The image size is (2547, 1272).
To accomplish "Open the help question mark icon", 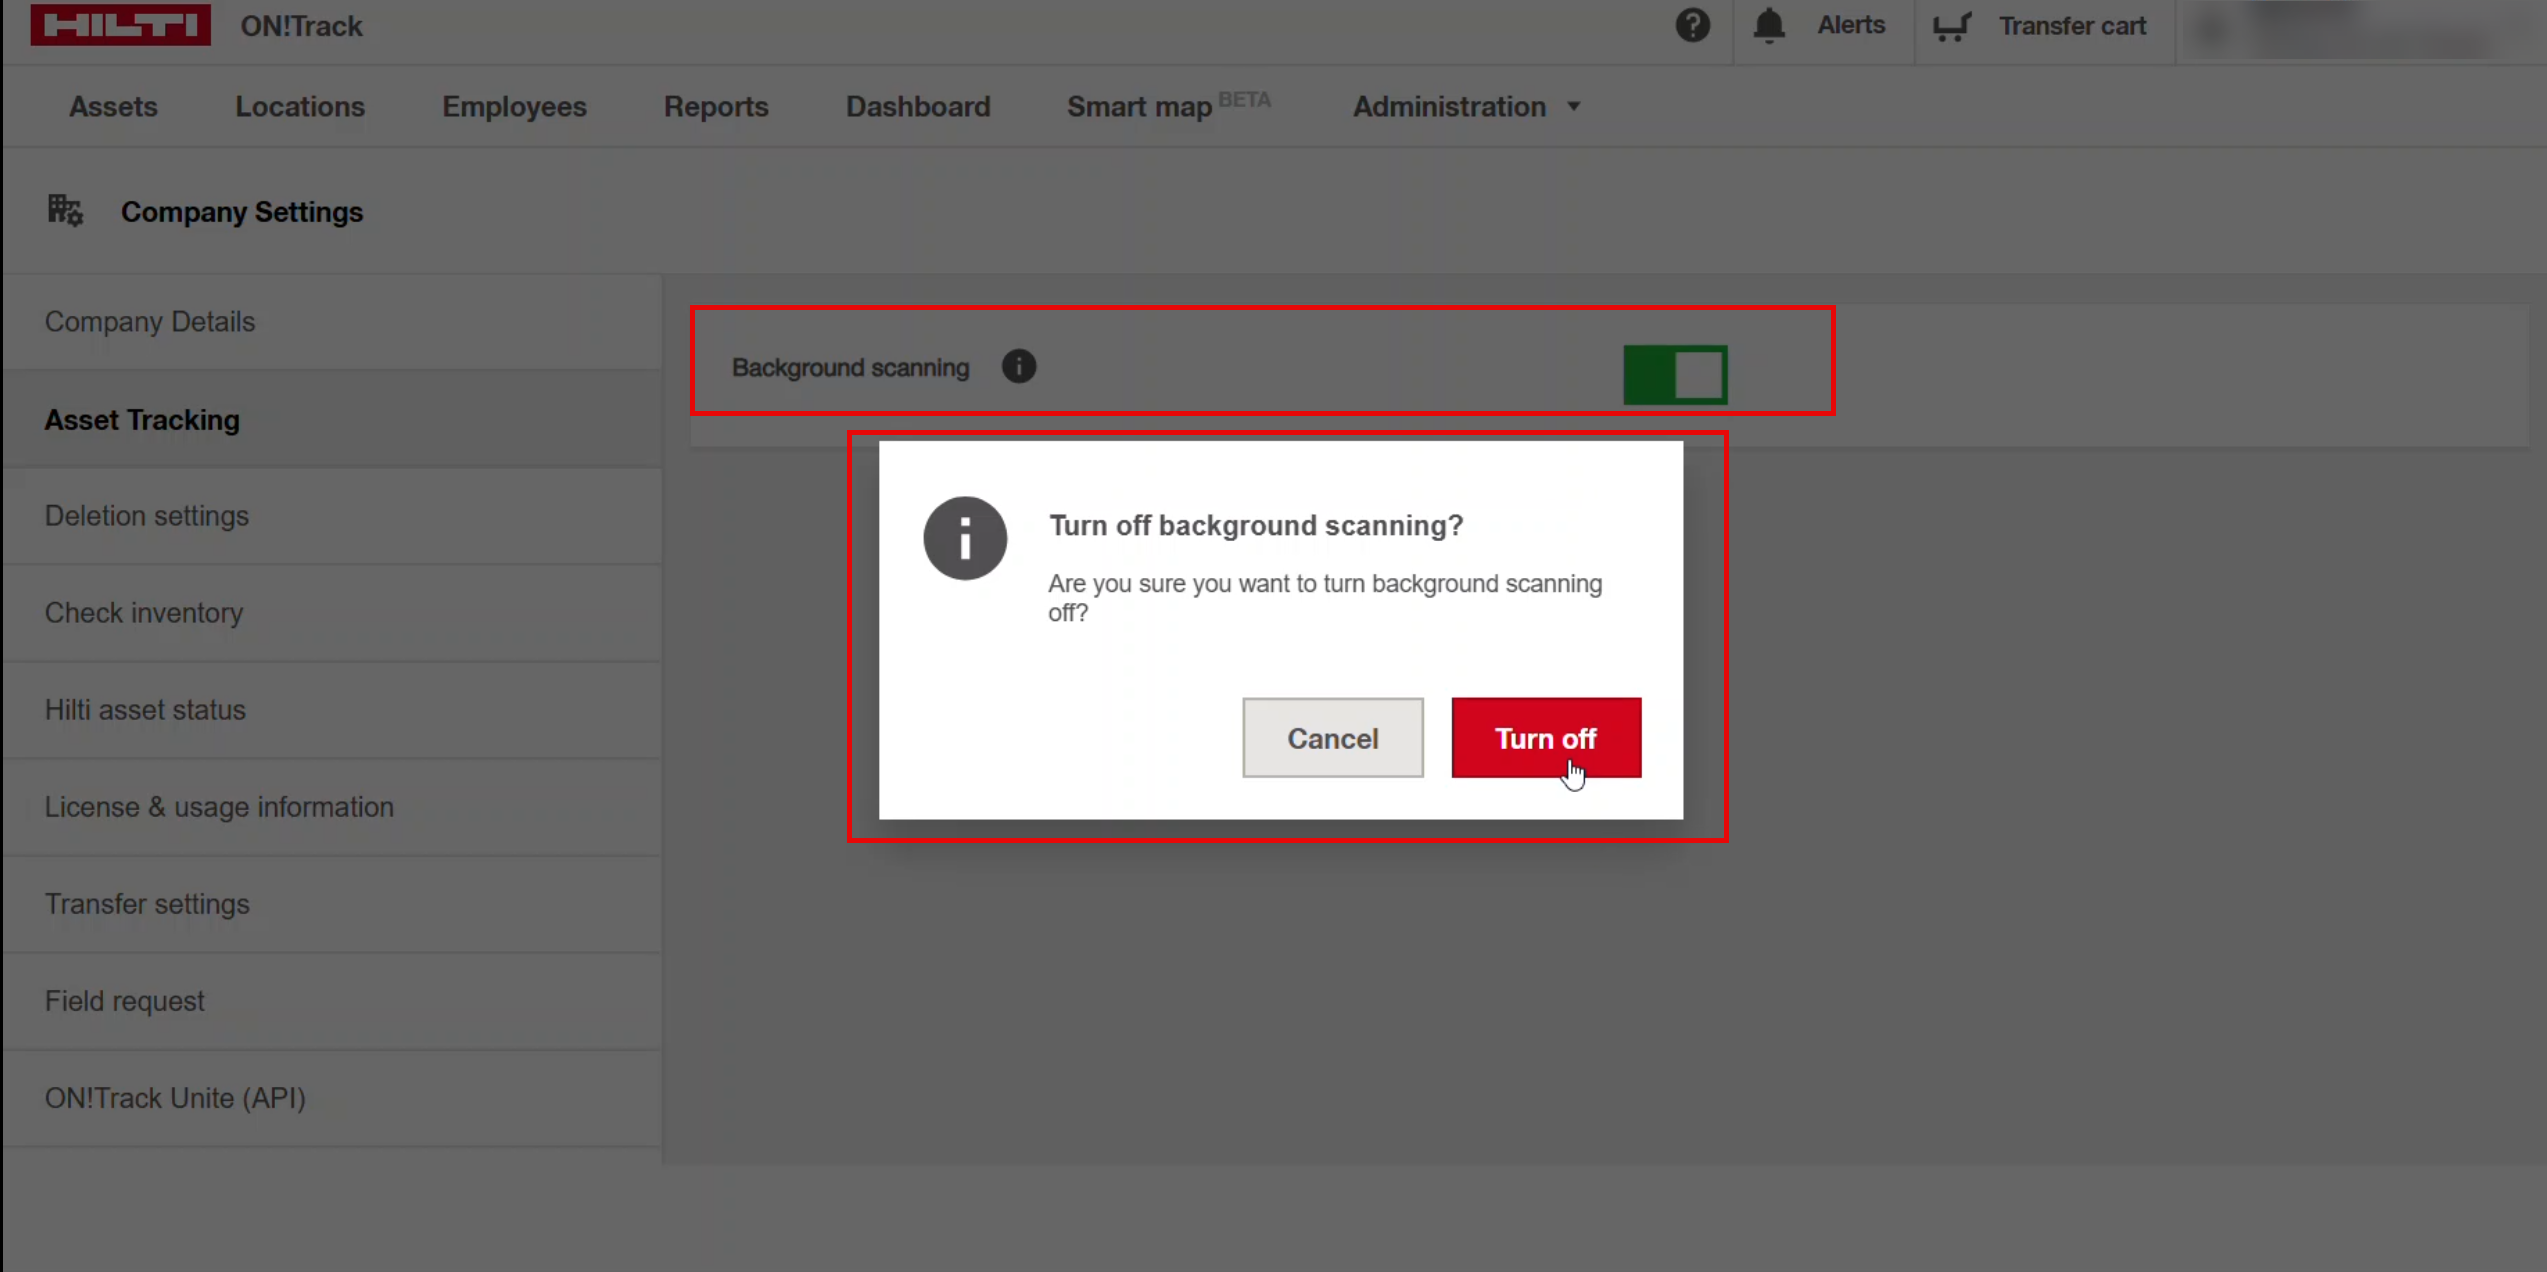I will 1692,25.
